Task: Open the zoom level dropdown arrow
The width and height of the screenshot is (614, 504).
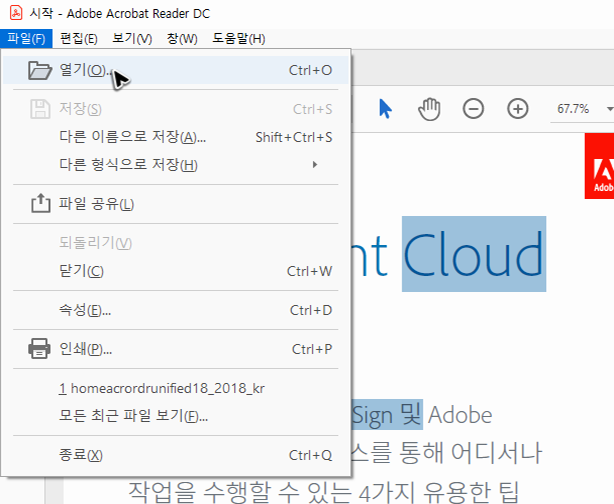Action: pyautogui.click(x=609, y=109)
